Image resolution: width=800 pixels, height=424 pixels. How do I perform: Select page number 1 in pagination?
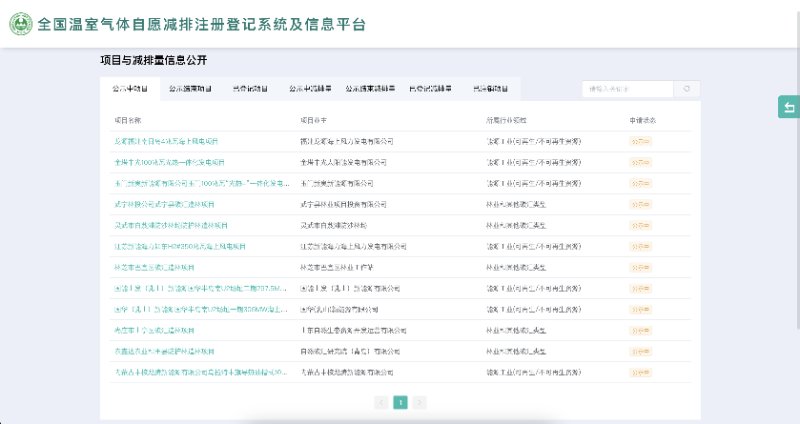point(400,402)
